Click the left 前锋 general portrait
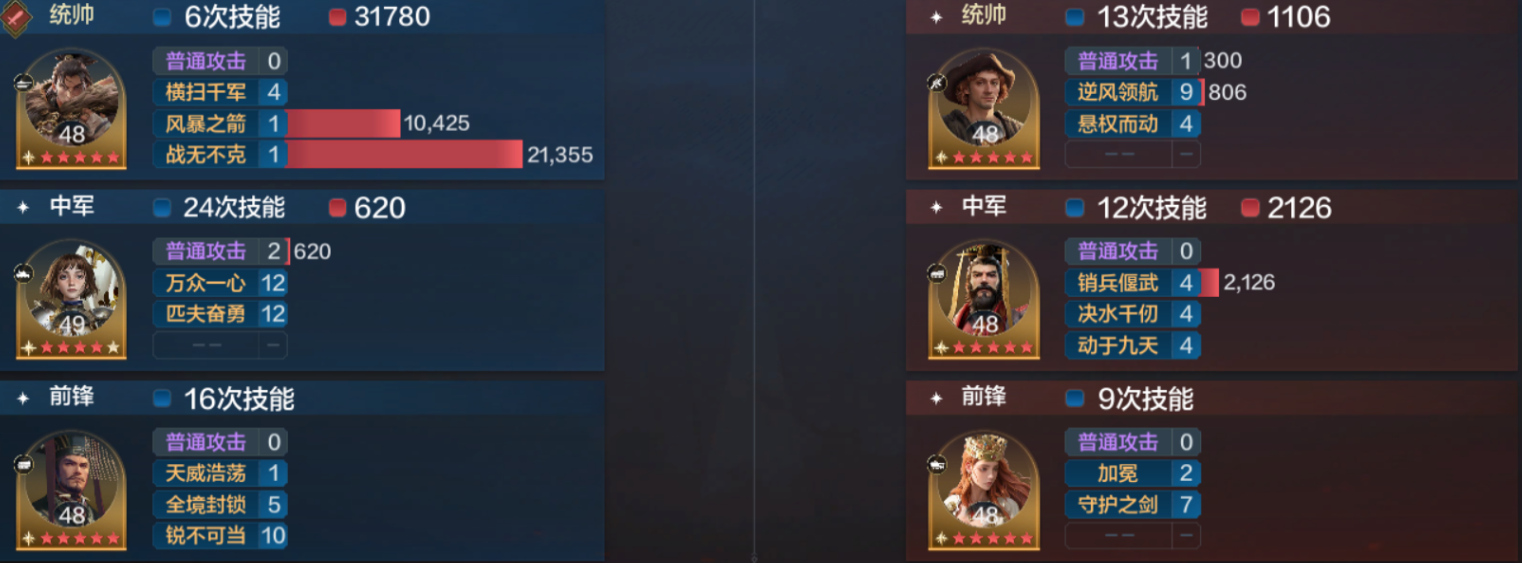The image size is (1522, 563). coord(72,490)
